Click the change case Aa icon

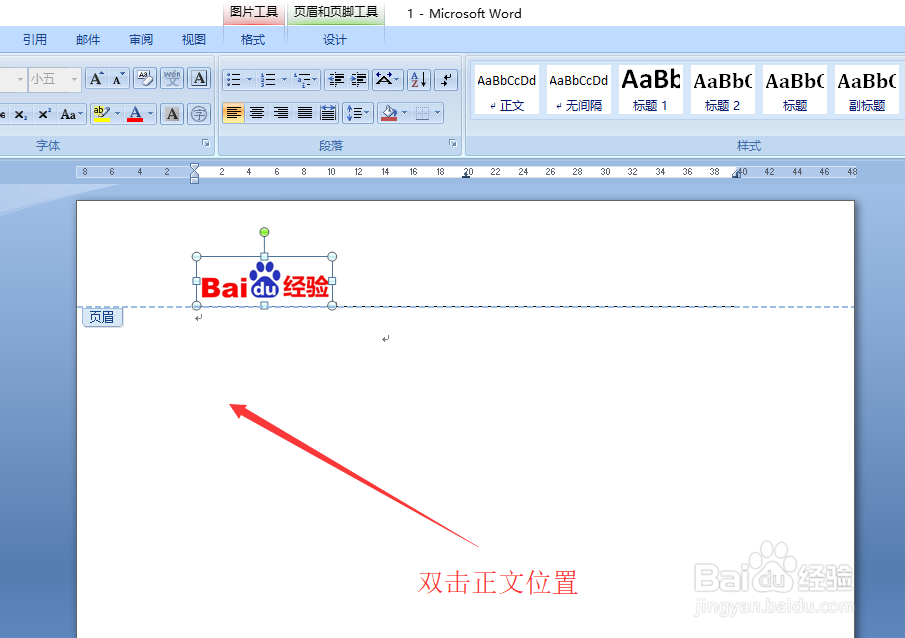point(72,114)
